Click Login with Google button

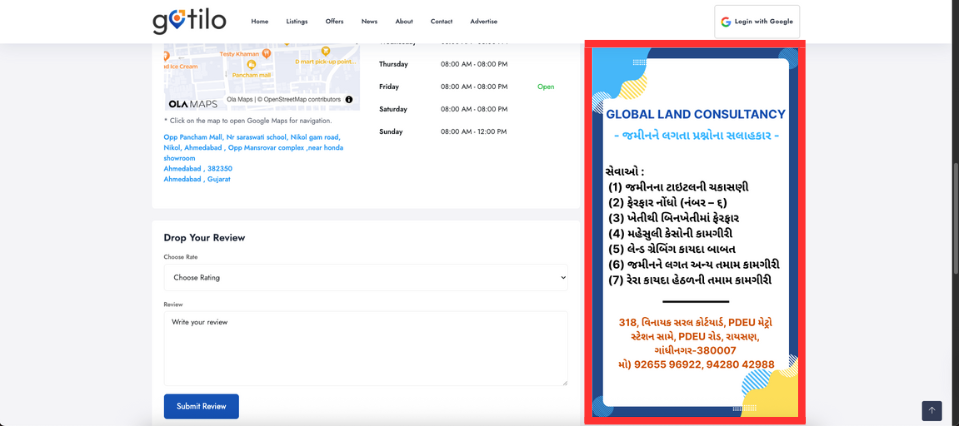point(757,21)
